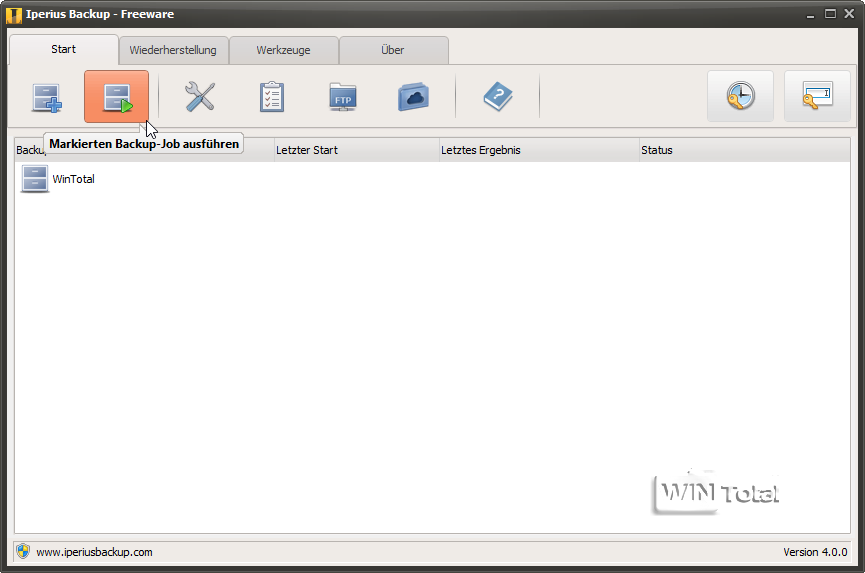Open the FTP client icon
The height and width of the screenshot is (573, 865).
(343, 97)
